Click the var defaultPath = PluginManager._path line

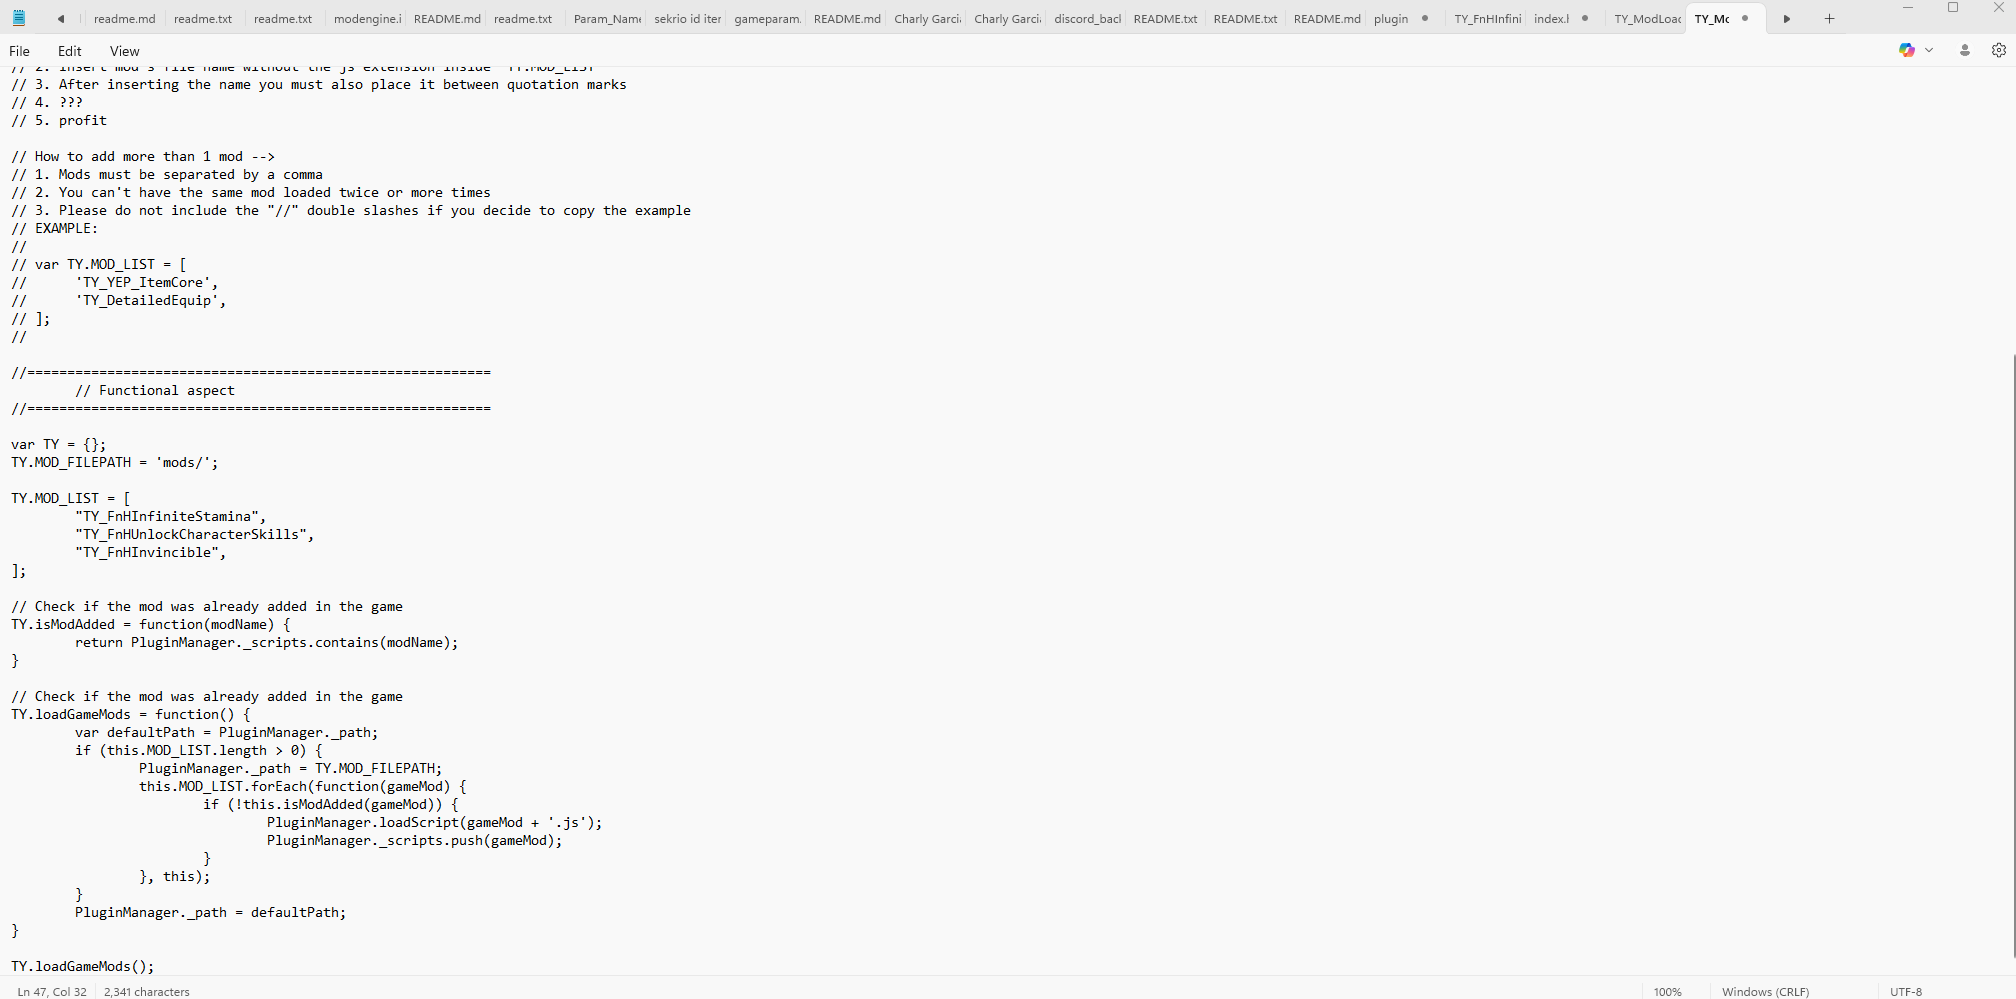(x=227, y=732)
